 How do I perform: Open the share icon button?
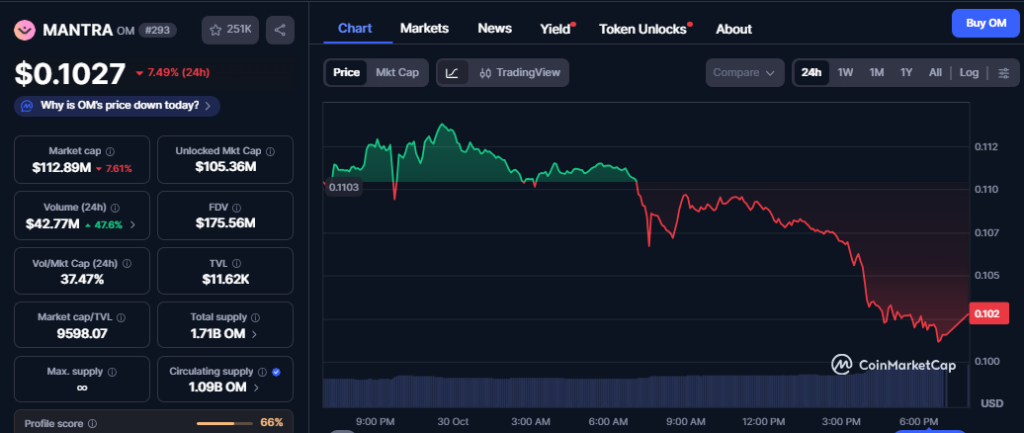tap(280, 30)
